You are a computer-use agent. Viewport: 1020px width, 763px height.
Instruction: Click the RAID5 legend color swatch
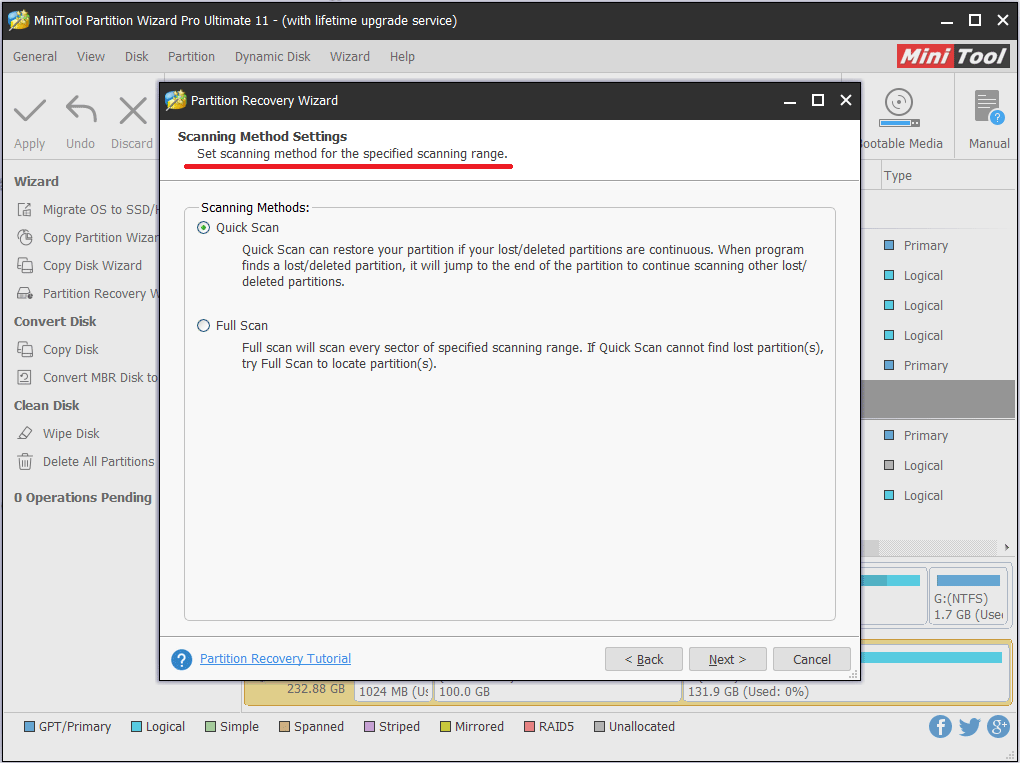529,727
